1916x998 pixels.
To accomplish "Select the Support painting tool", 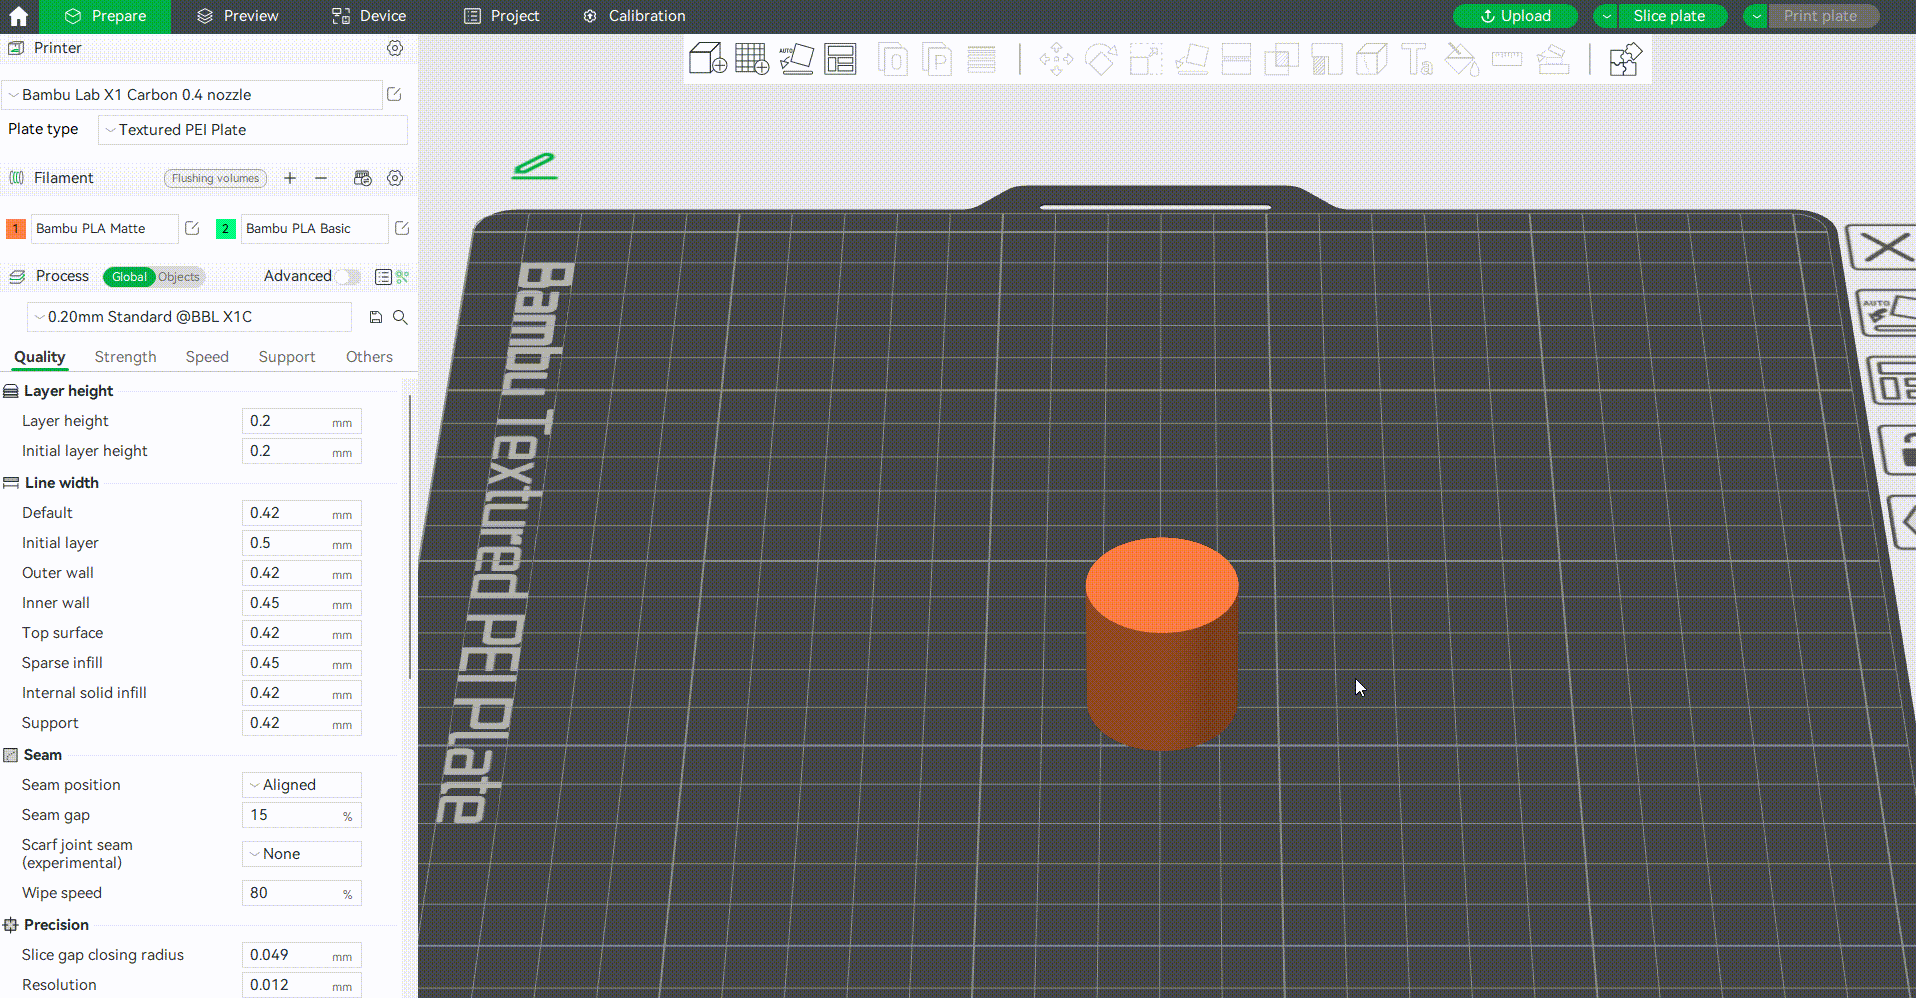I will pyautogui.click(x=1327, y=59).
